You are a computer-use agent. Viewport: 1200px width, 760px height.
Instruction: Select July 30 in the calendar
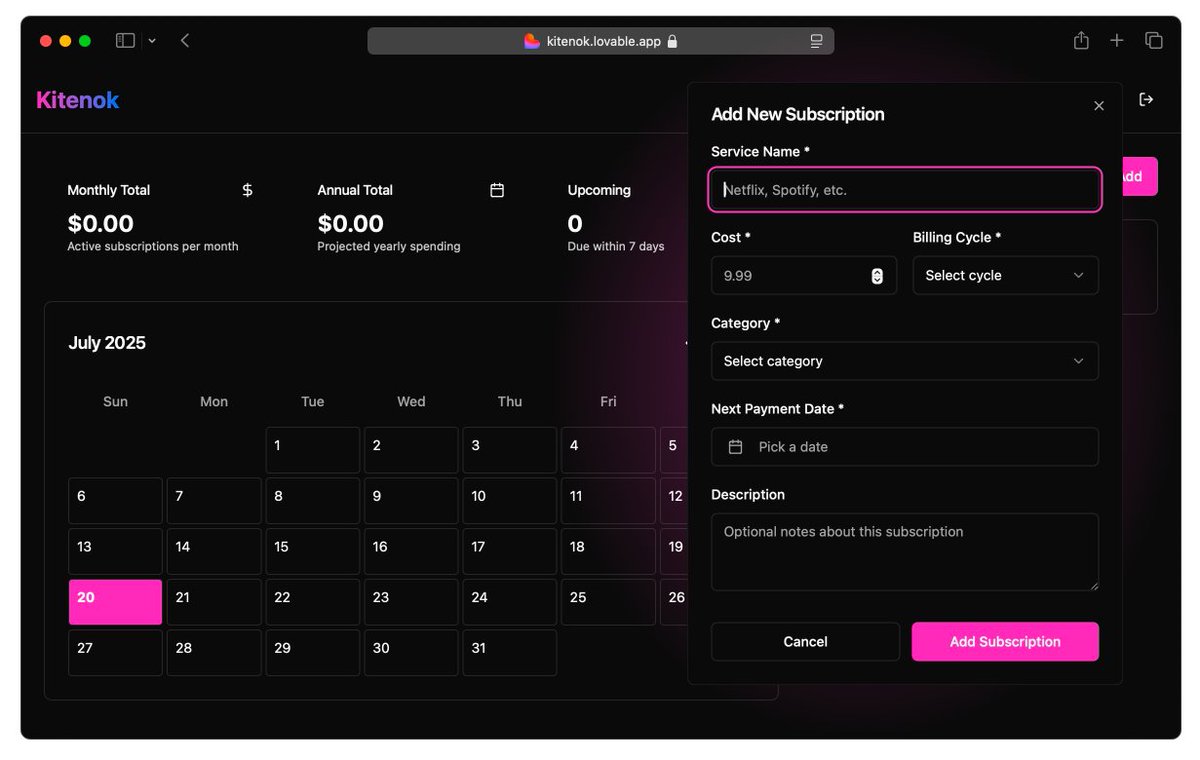(411, 652)
